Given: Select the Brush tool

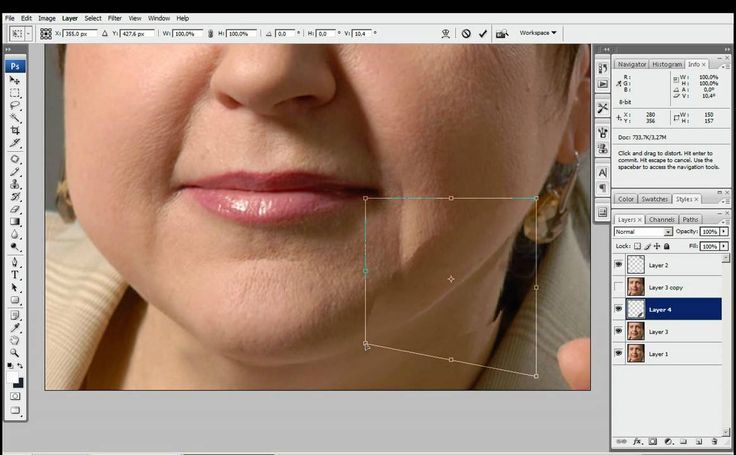Looking at the screenshot, I should 15,172.
